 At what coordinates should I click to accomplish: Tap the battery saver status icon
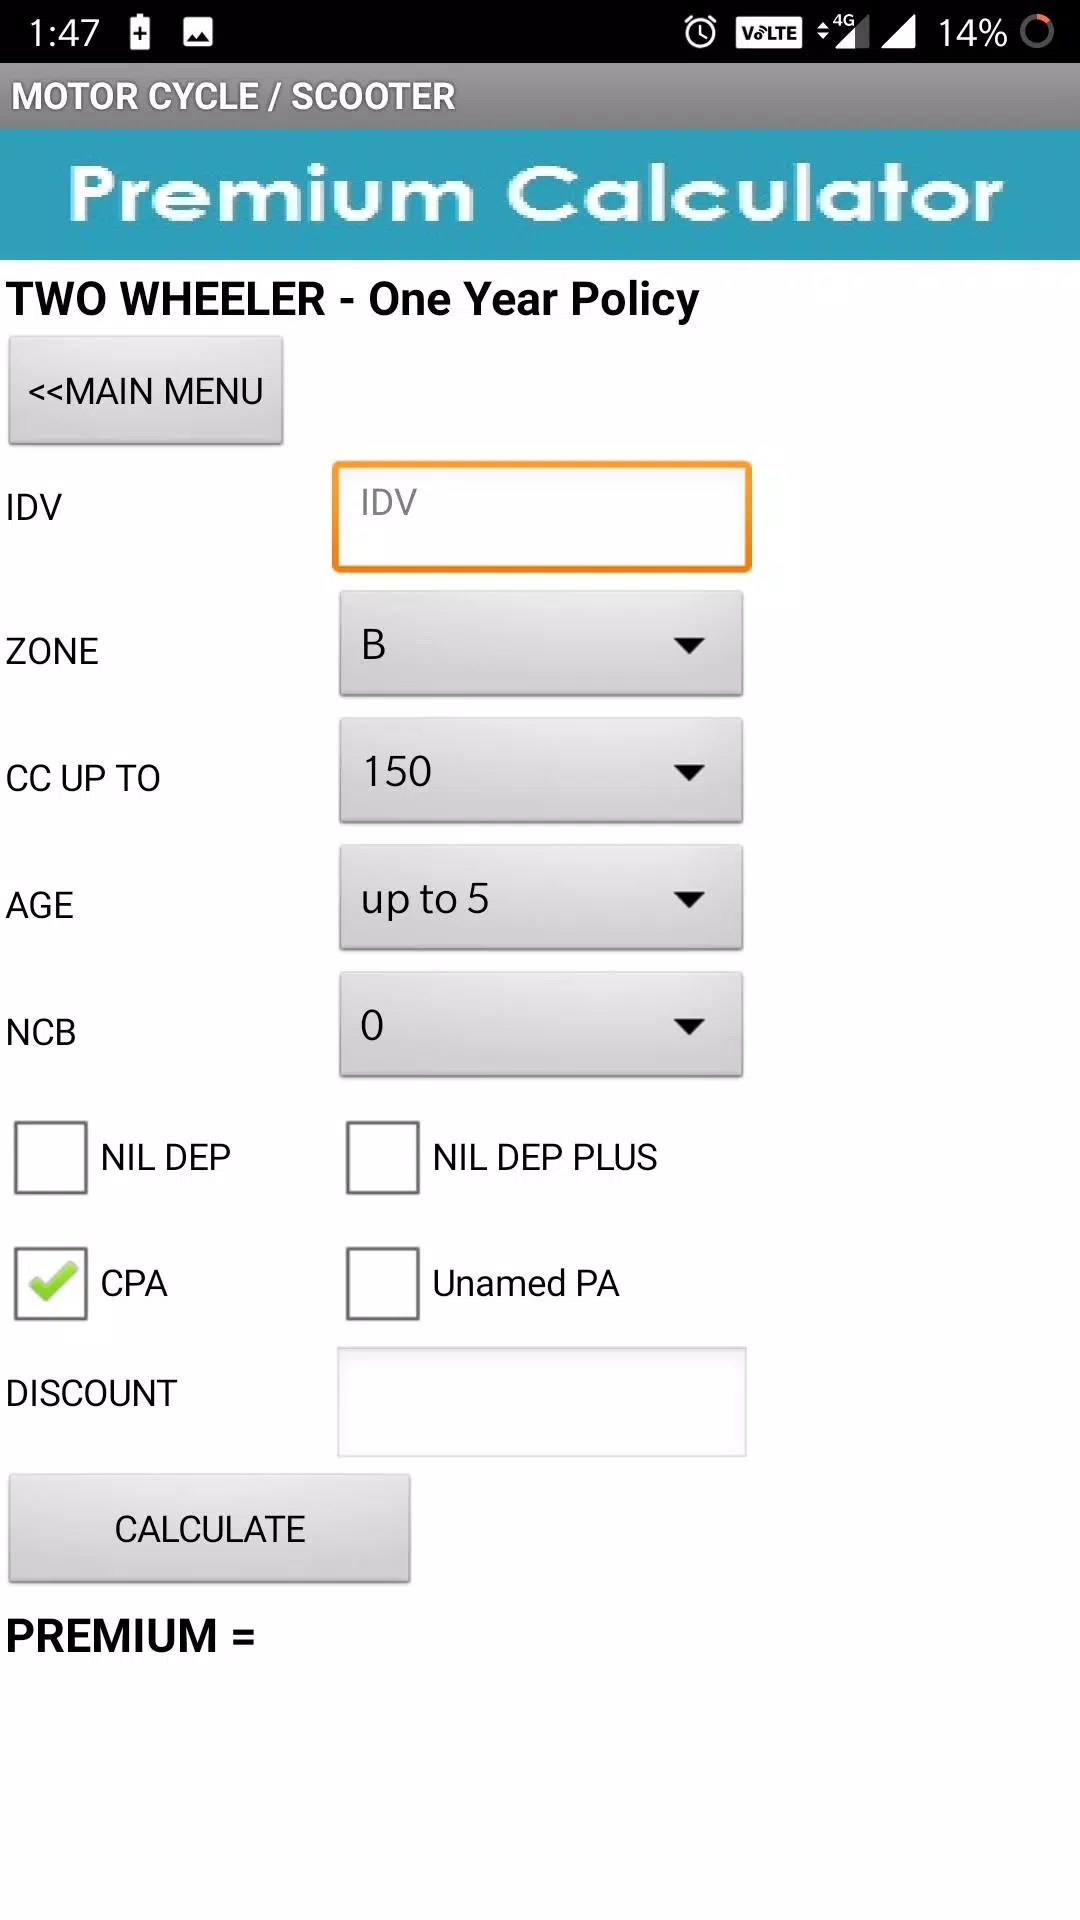click(x=140, y=32)
